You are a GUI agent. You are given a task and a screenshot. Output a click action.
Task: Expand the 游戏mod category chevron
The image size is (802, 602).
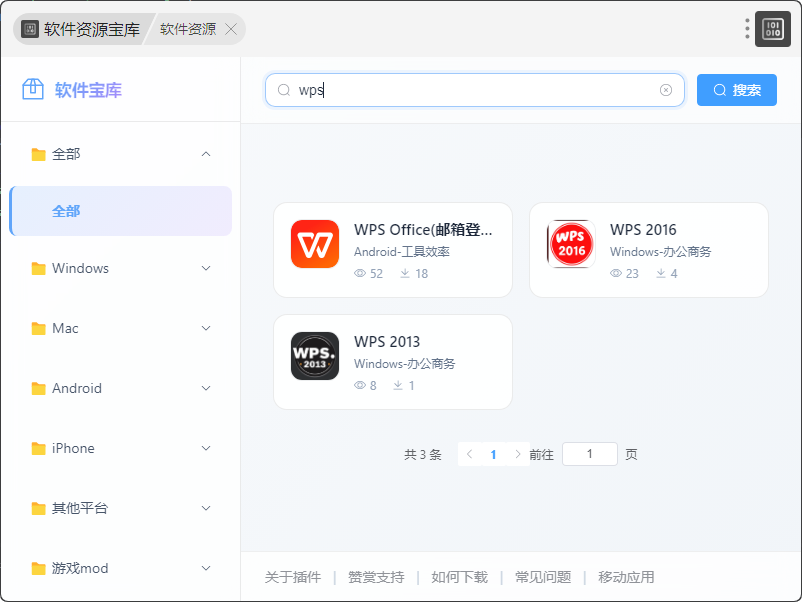coord(206,568)
